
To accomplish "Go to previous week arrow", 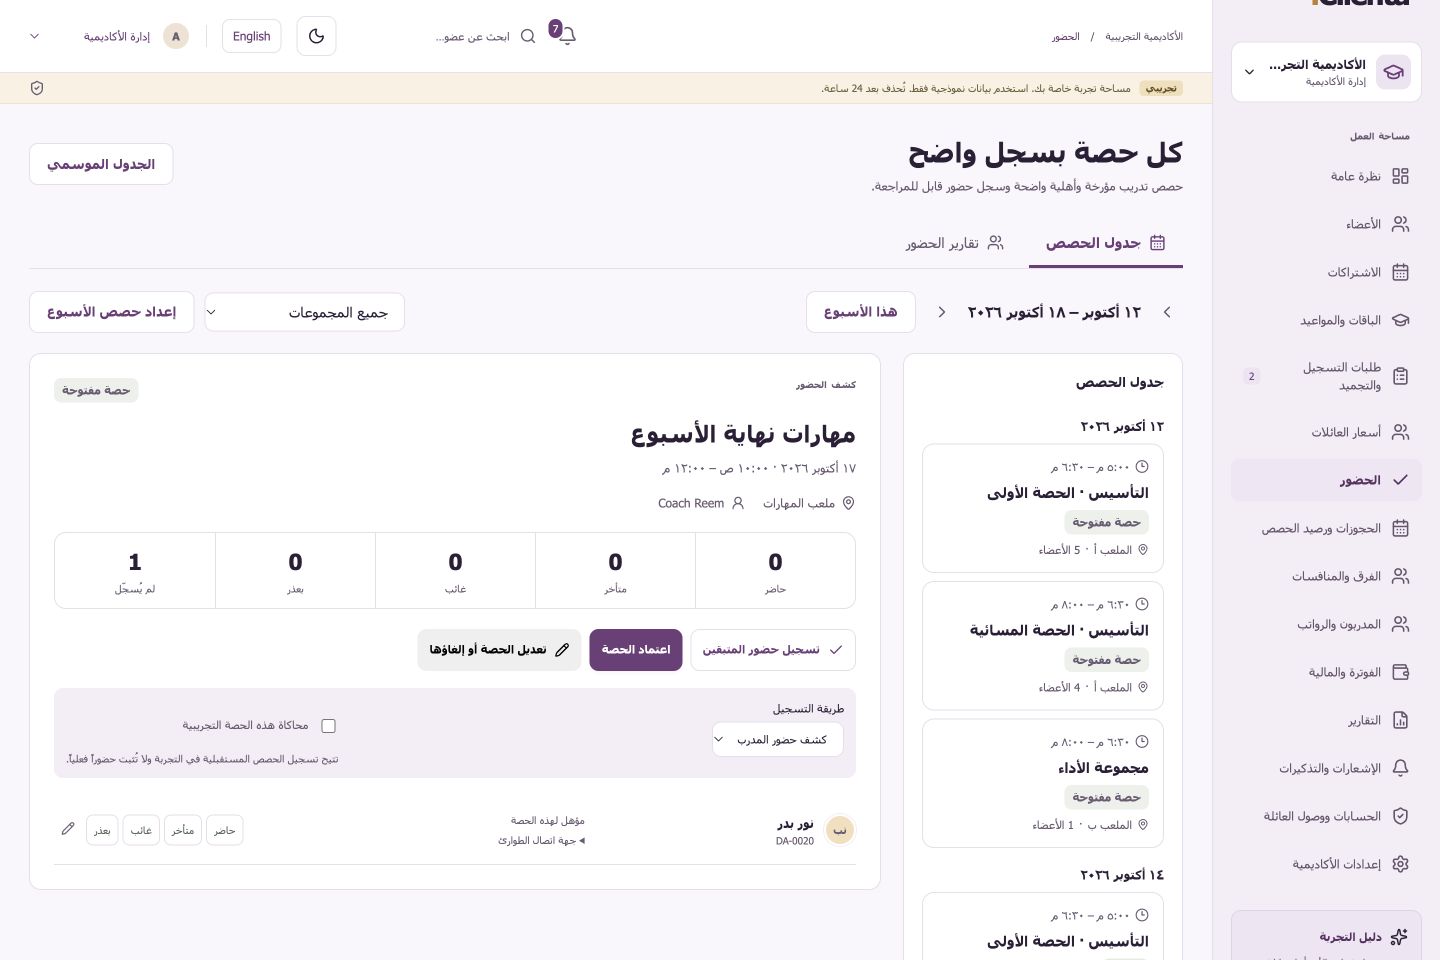I will pyautogui.click(x=1167, y=312).
